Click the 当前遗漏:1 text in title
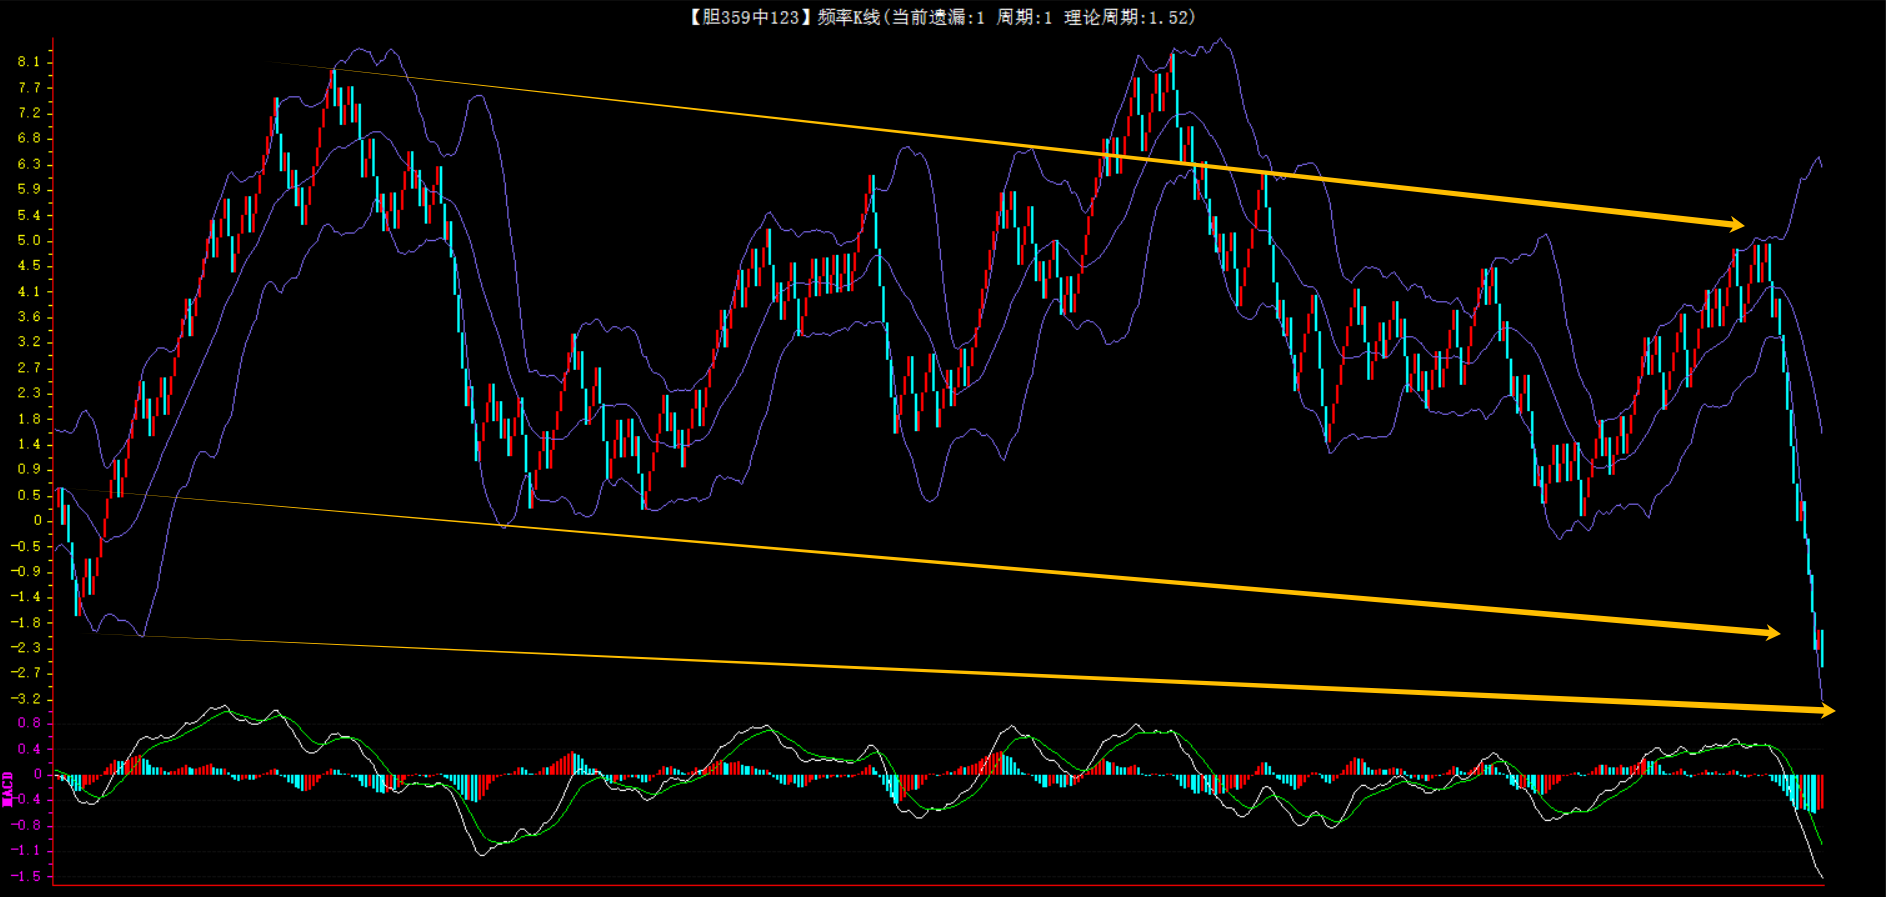 [x=936, y=17]
